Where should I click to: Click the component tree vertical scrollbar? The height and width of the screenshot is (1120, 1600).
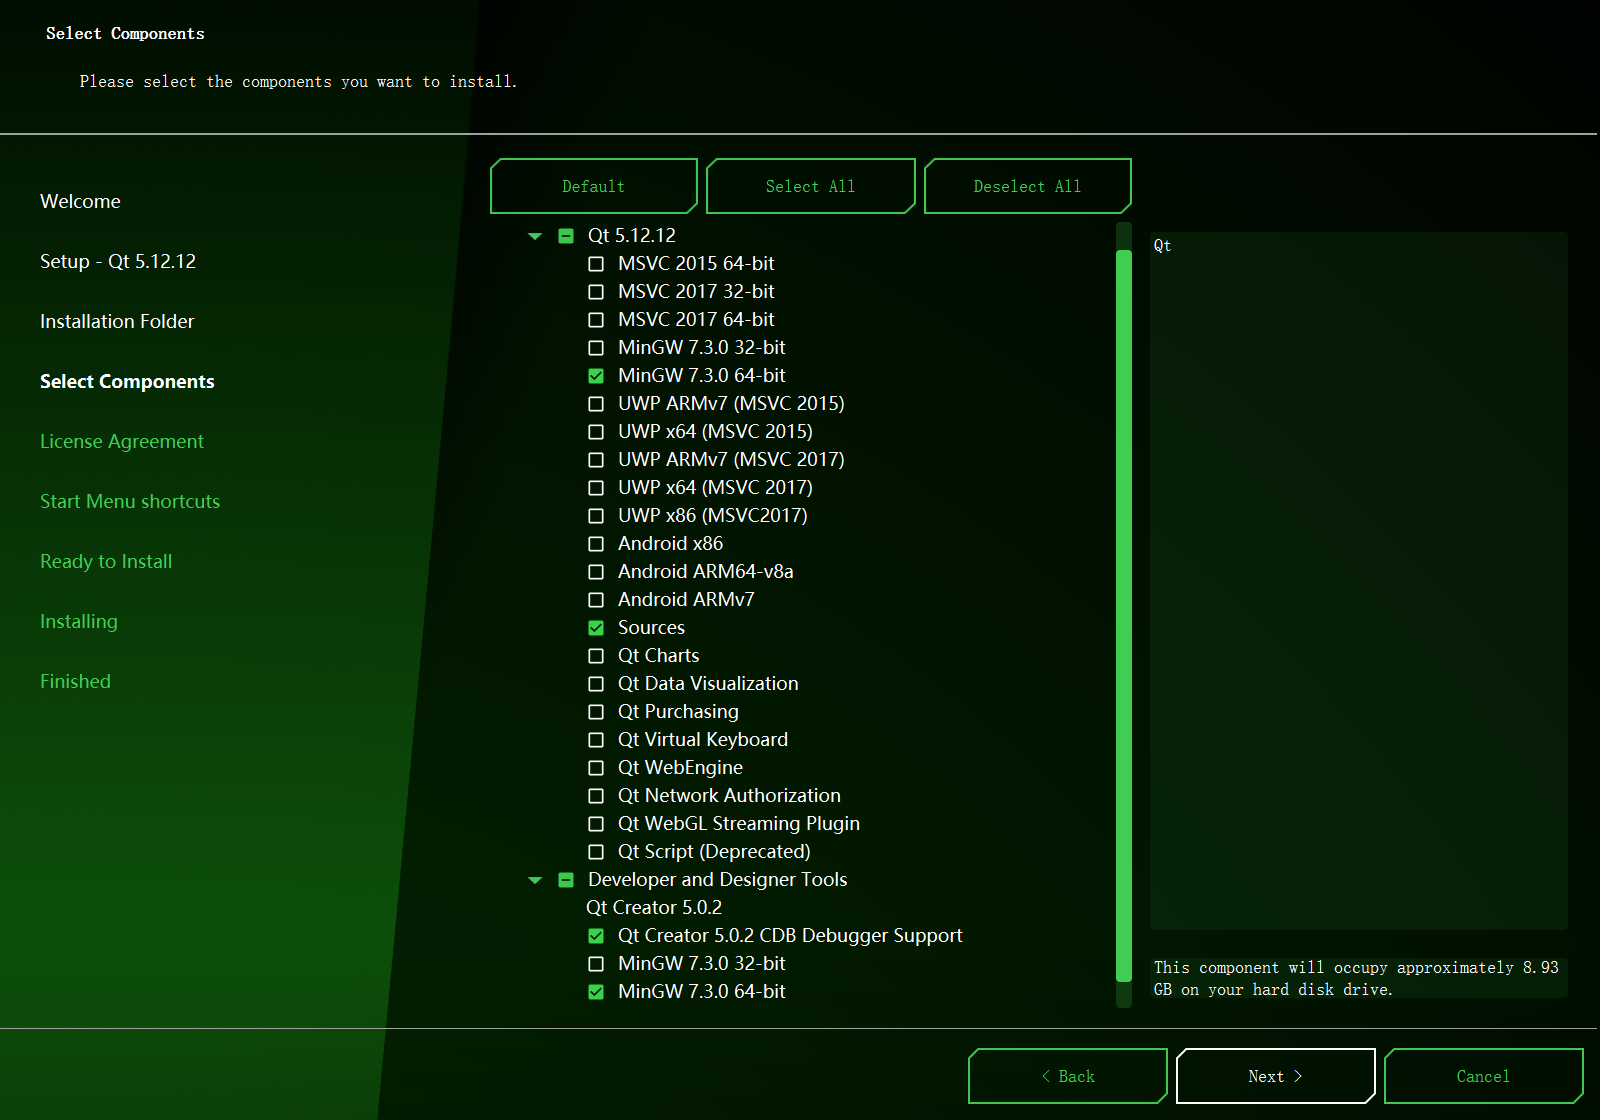click(x=1124, y=615)
